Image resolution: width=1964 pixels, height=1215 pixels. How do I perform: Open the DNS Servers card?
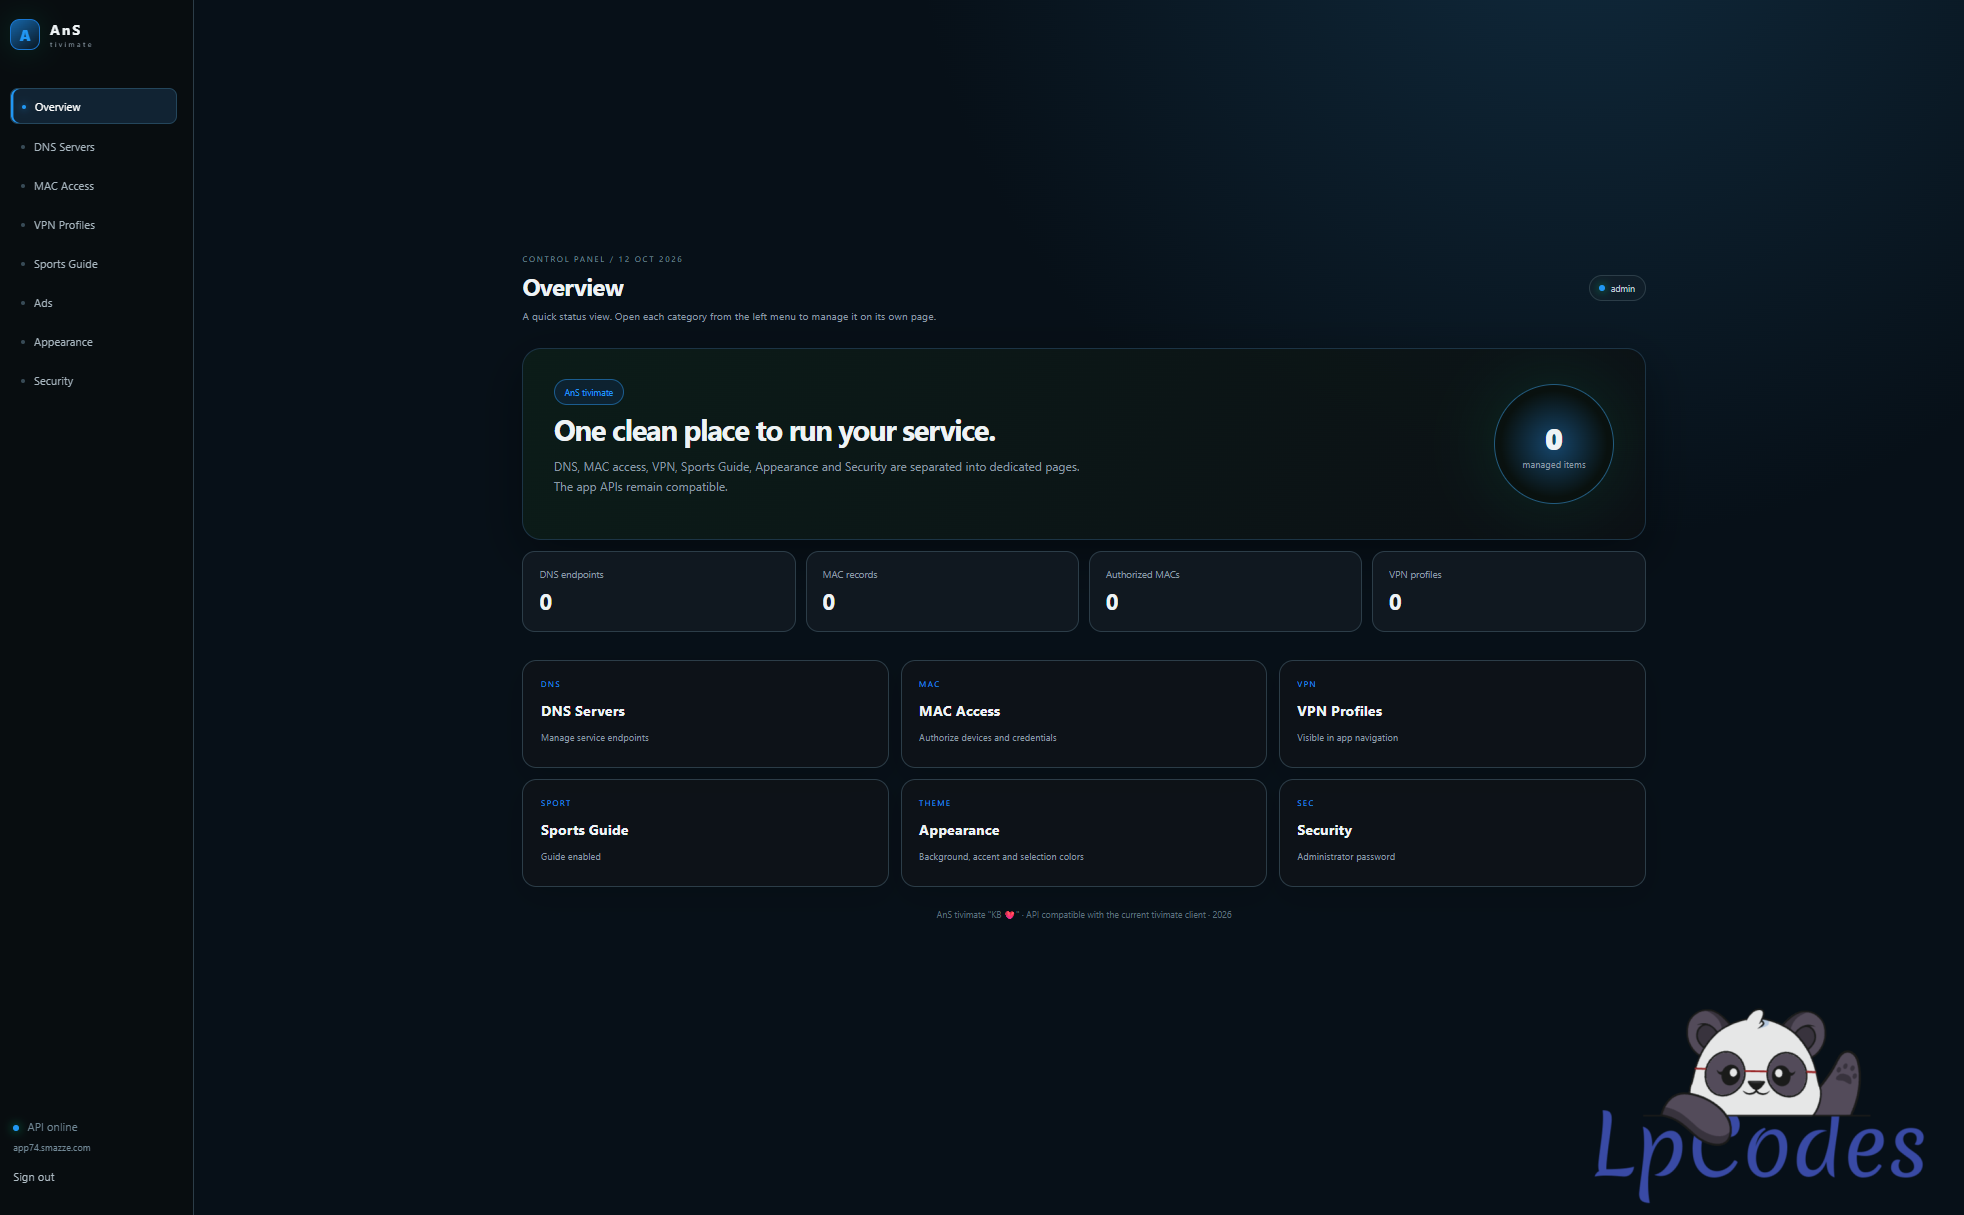click(705, 713)
